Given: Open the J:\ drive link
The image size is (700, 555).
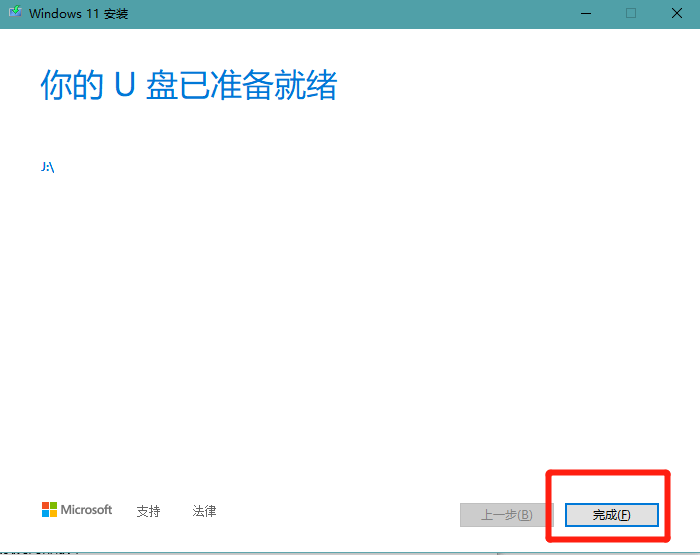Looking at the screenshot, I should coord(47,167).
